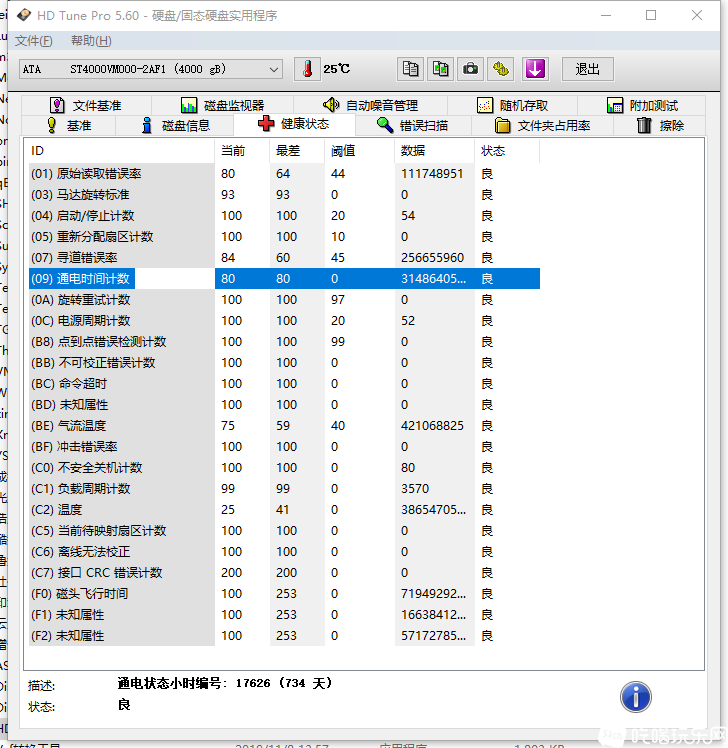The image size is (728, 748).
Task: Click the 阈值 column header
Action: pos(360,151)
